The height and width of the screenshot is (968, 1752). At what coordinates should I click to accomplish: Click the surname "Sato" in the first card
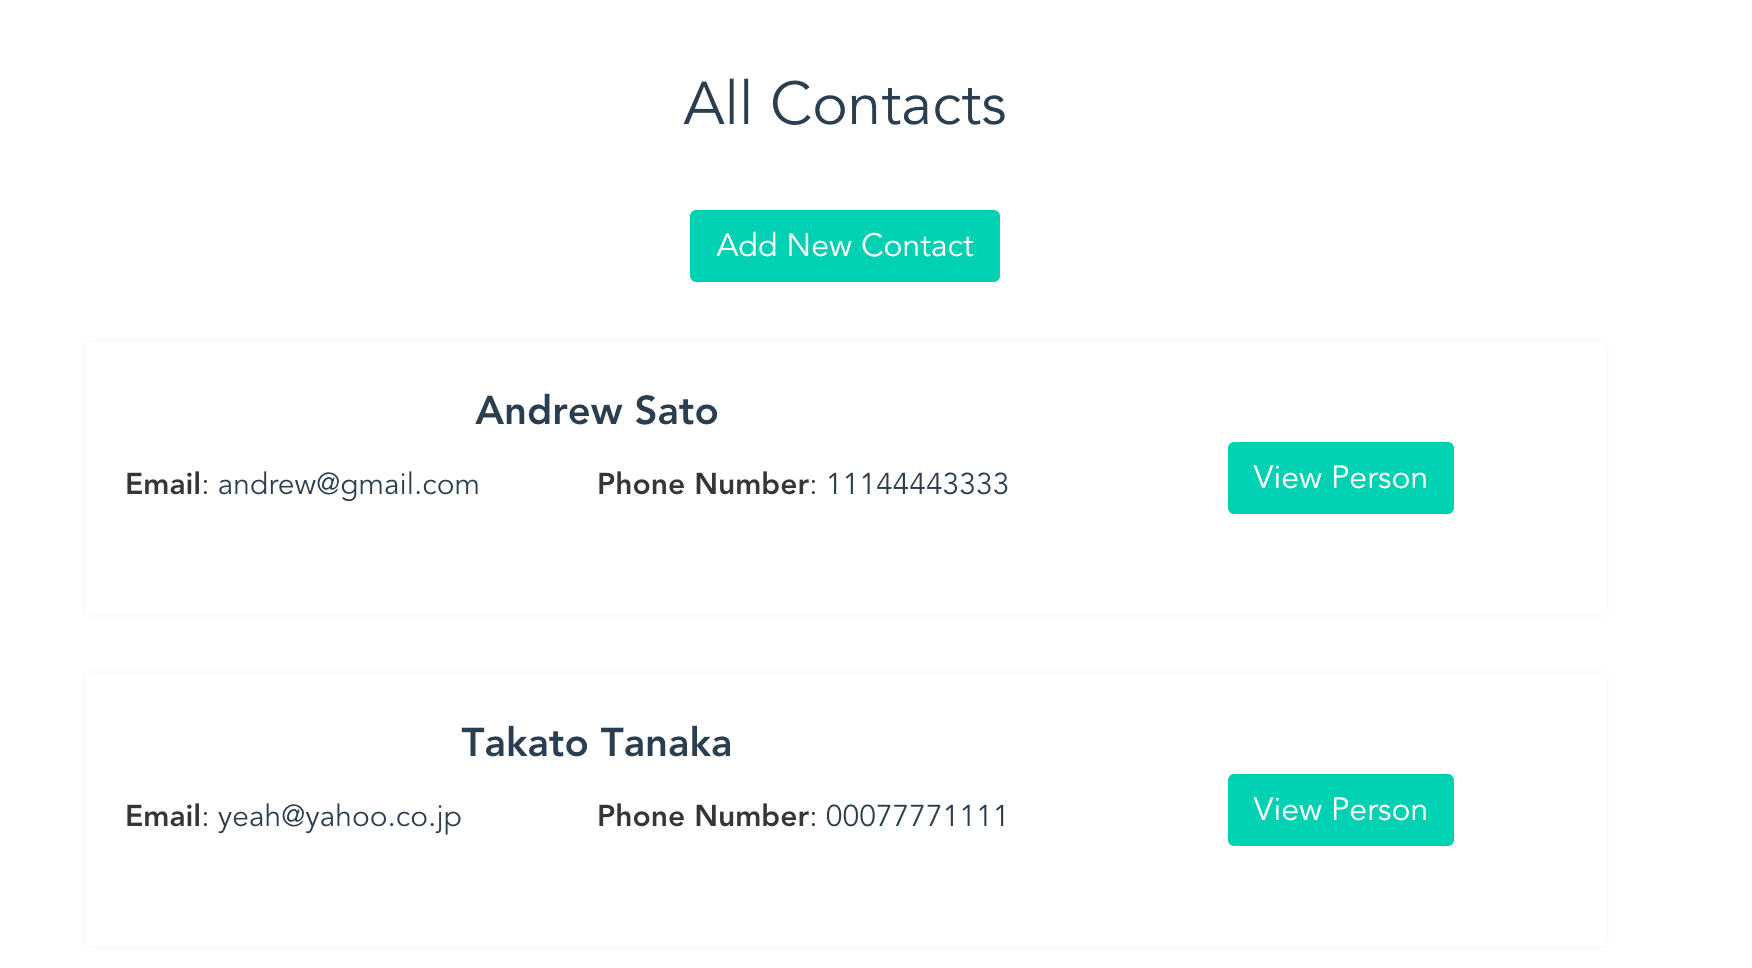click(x=676, y=411)
